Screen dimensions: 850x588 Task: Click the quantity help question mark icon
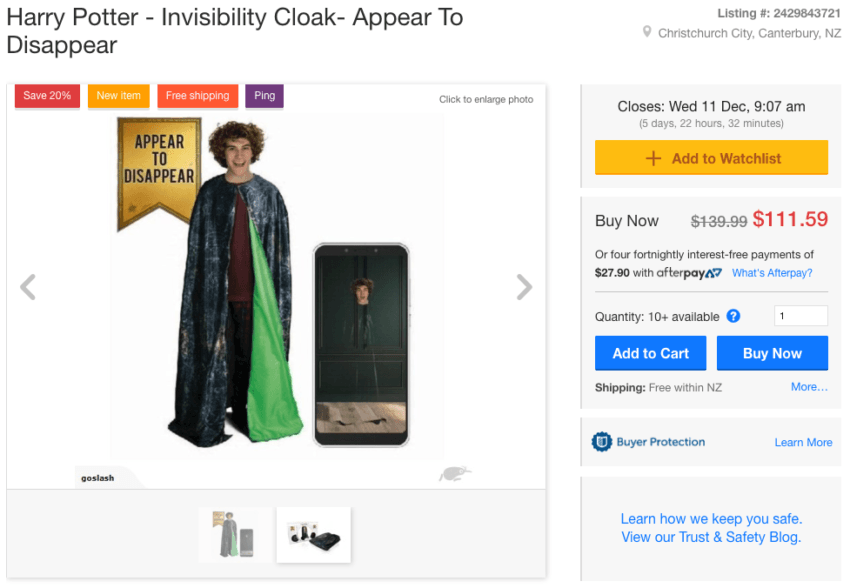point(733,316)
